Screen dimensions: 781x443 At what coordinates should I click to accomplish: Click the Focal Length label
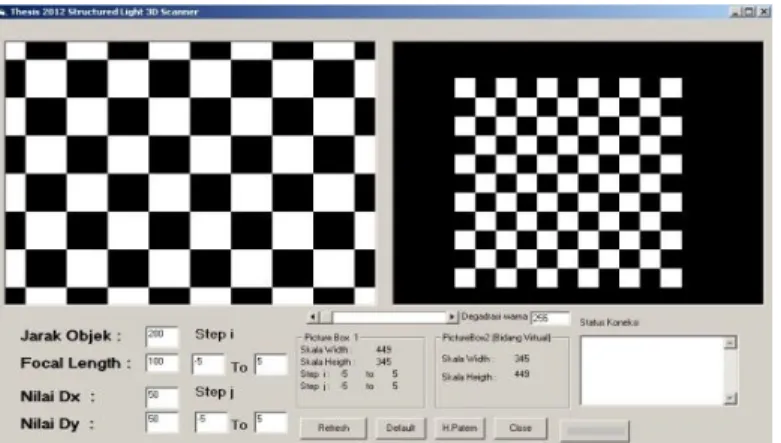tap(76, 363)
